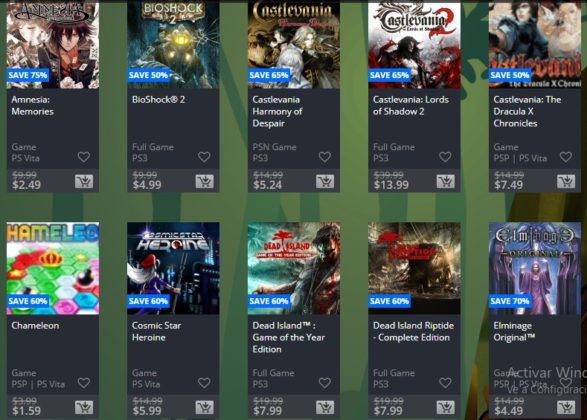Add Cosmic Star Heroine to cart
Image resolution: width=587 pixels, height=420 pixels.
click(x=204, y=408)
